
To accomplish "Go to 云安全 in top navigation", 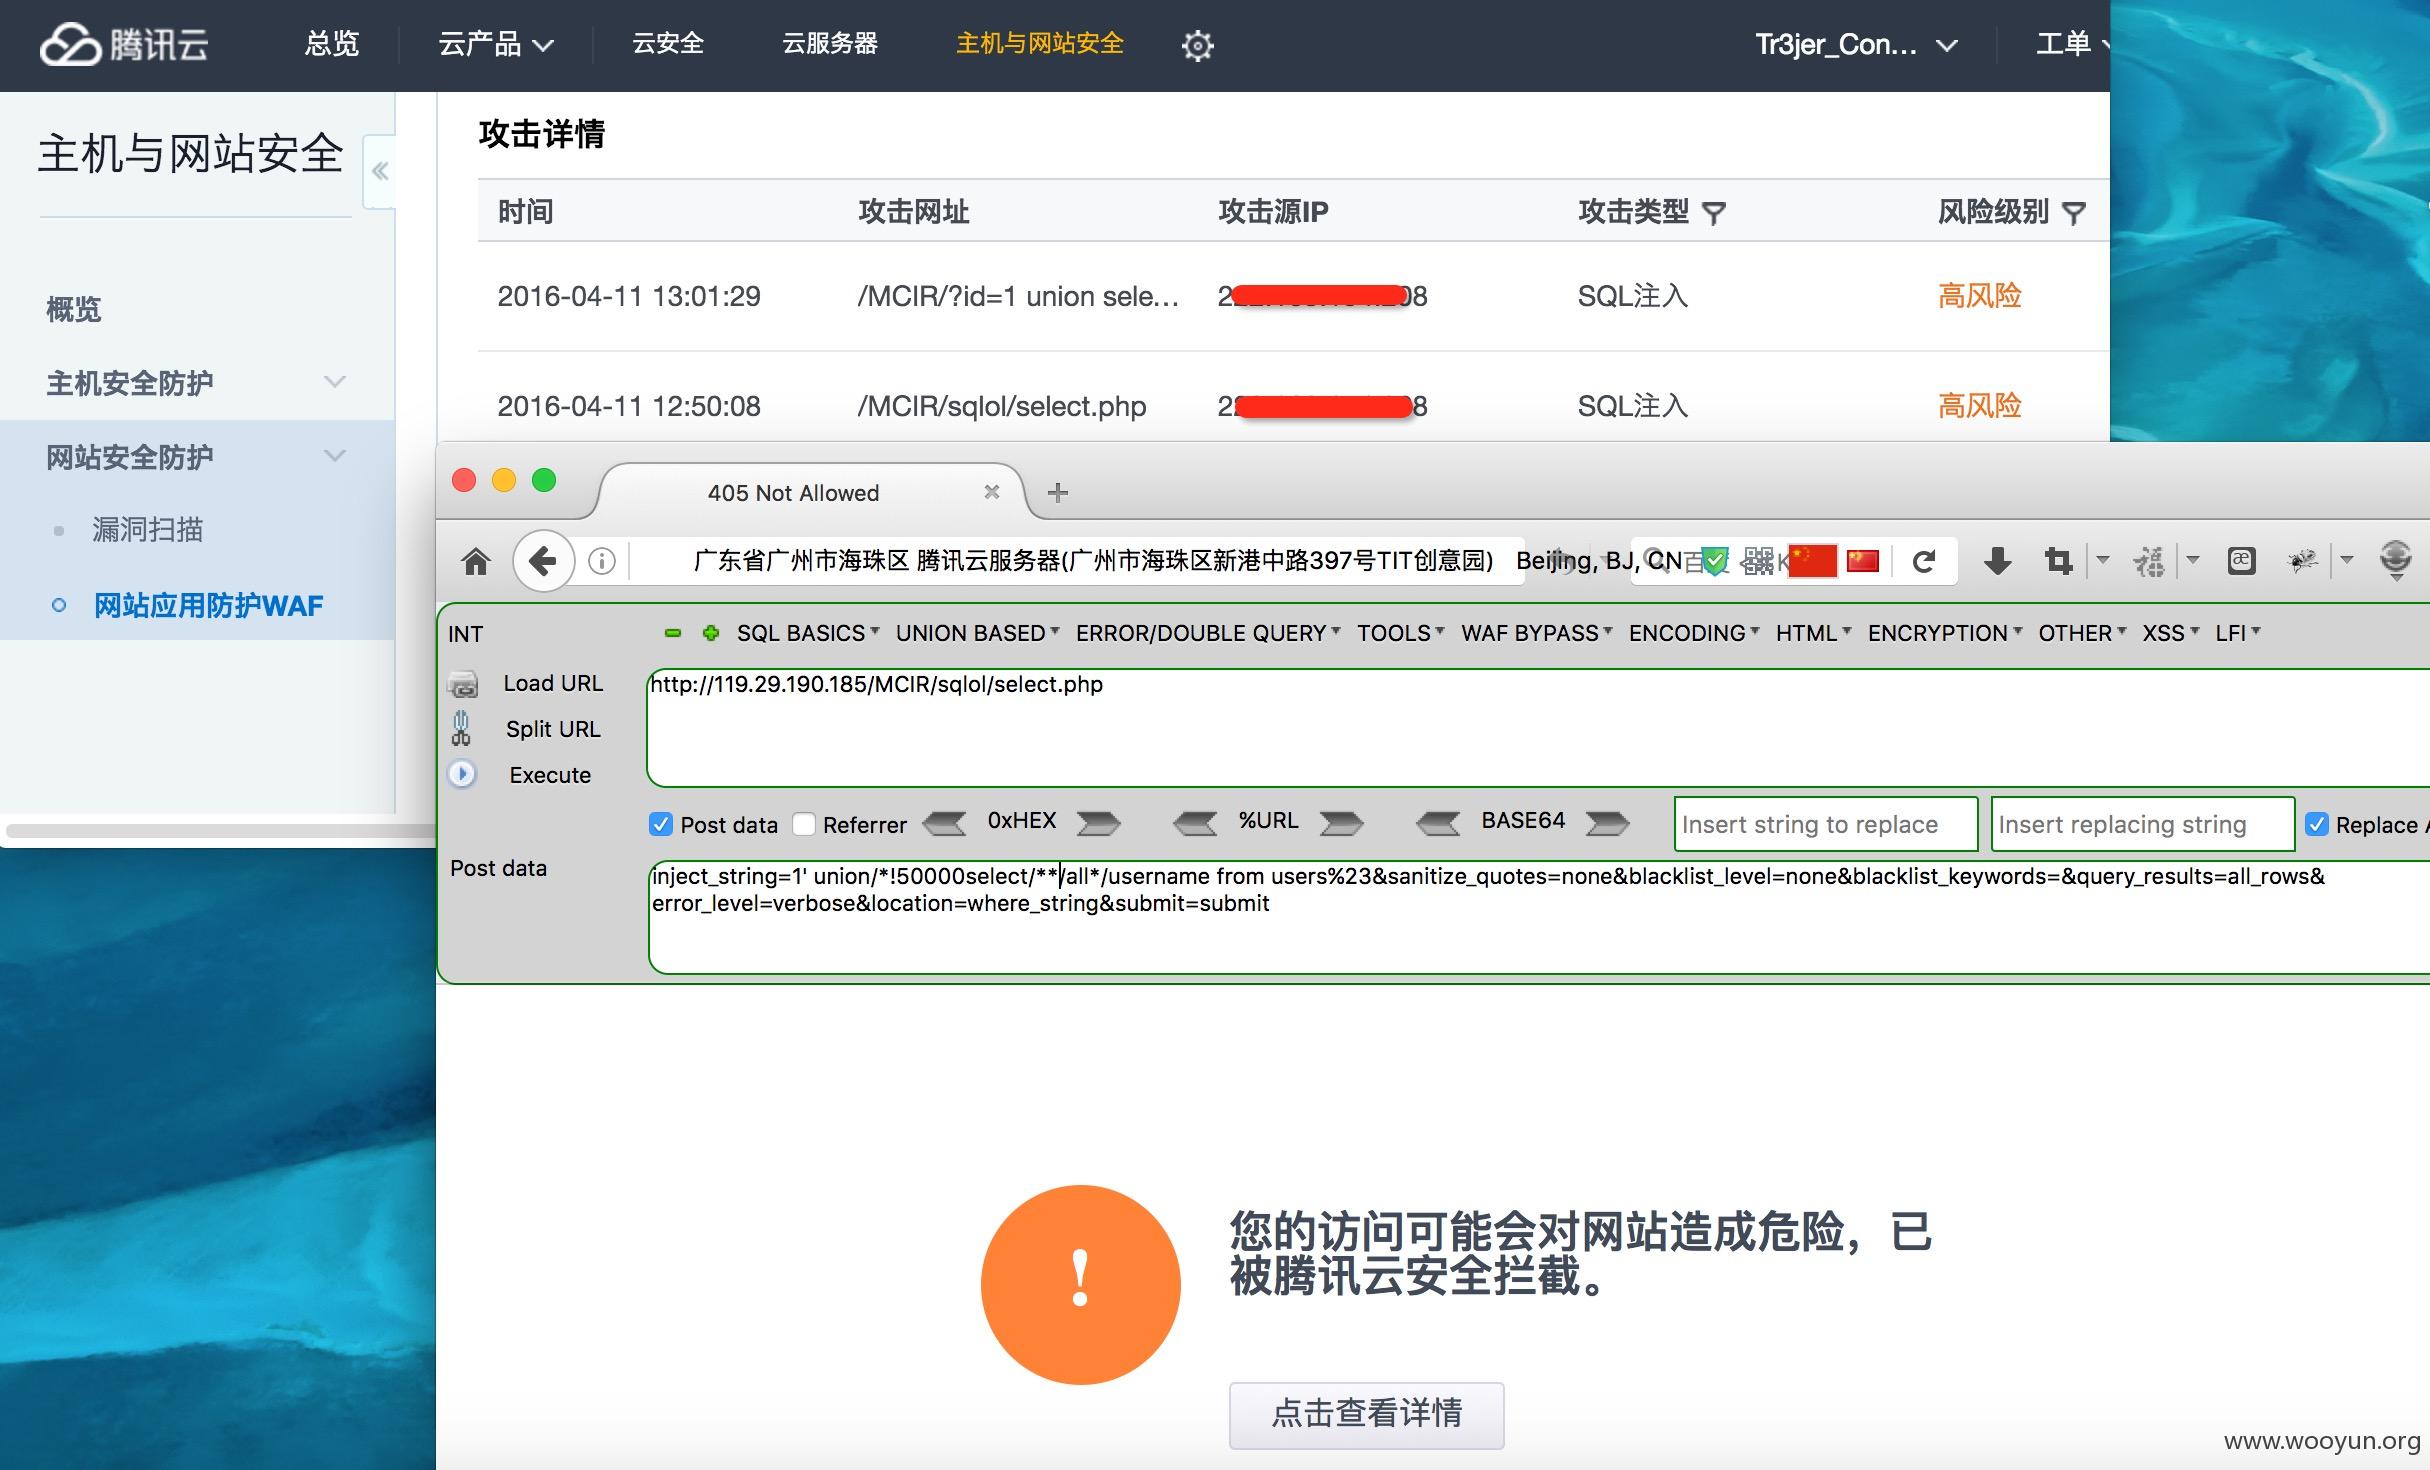I will click(x=668, y=44).
